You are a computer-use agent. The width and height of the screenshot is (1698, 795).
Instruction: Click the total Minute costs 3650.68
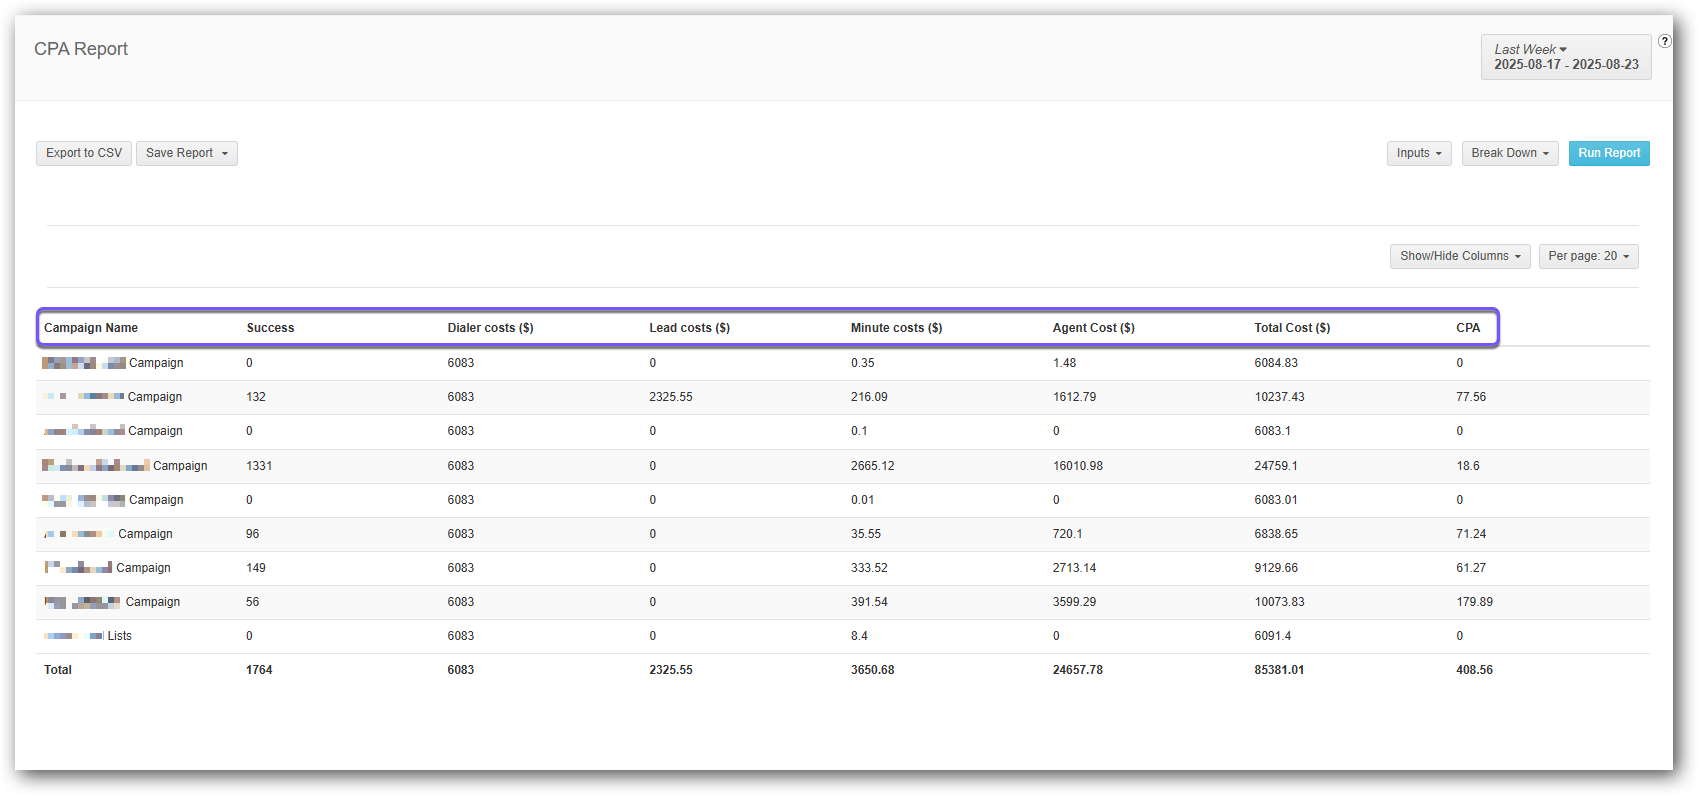(x=873, y=670)
